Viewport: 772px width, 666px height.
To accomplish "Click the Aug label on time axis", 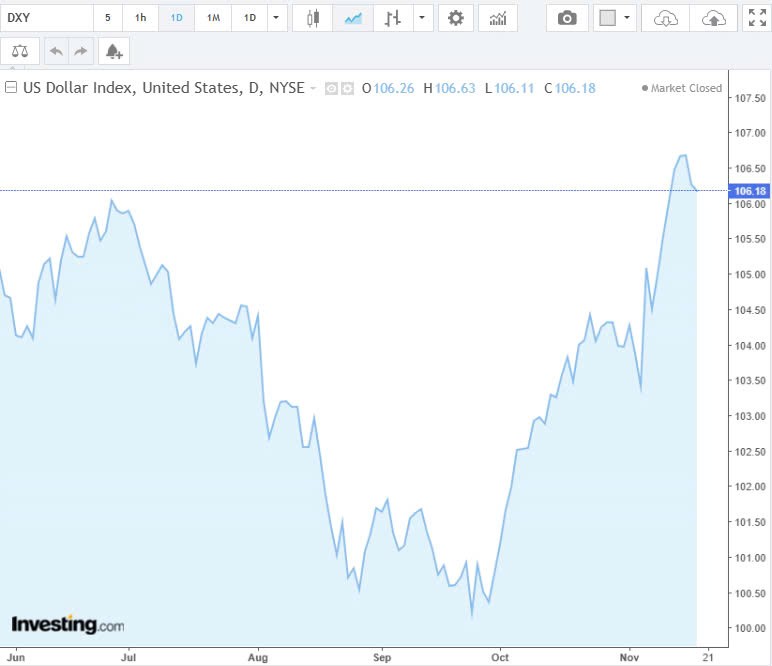I will [x=257, y=657].
